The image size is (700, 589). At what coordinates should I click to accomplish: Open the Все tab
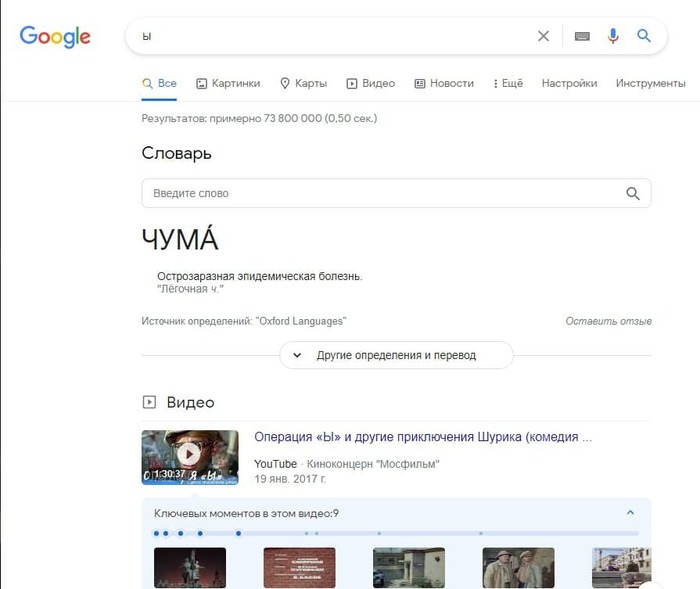(x=159, y=84)
